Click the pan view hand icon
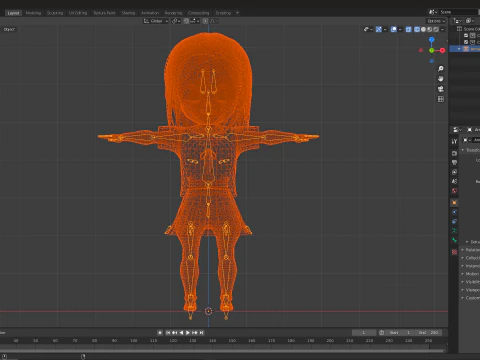Image resolution: width=480 pixels, height=360 pixels. click(x=441, y=79)
